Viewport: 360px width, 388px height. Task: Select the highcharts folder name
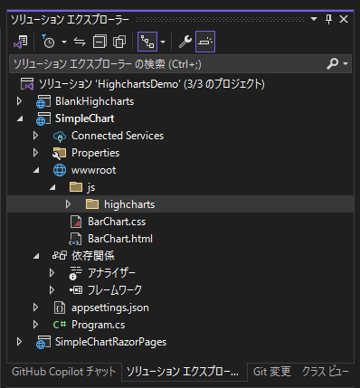129,204
